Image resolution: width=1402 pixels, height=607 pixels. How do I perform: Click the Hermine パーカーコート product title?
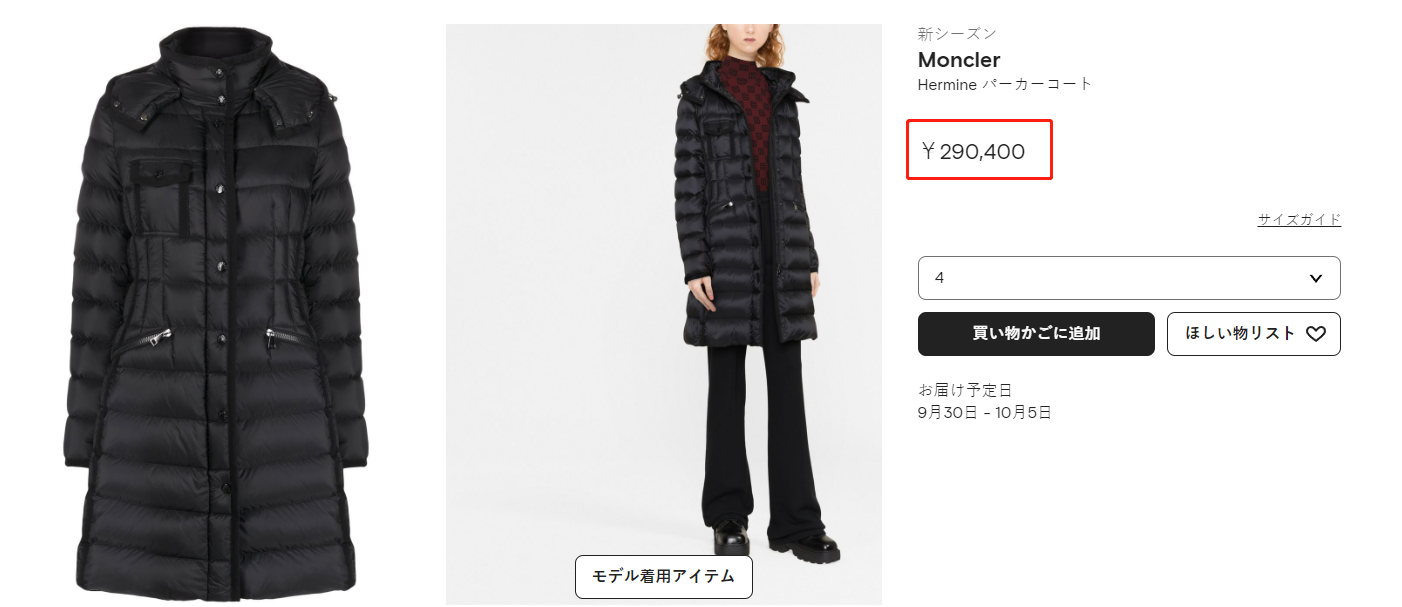point(1005,85)
